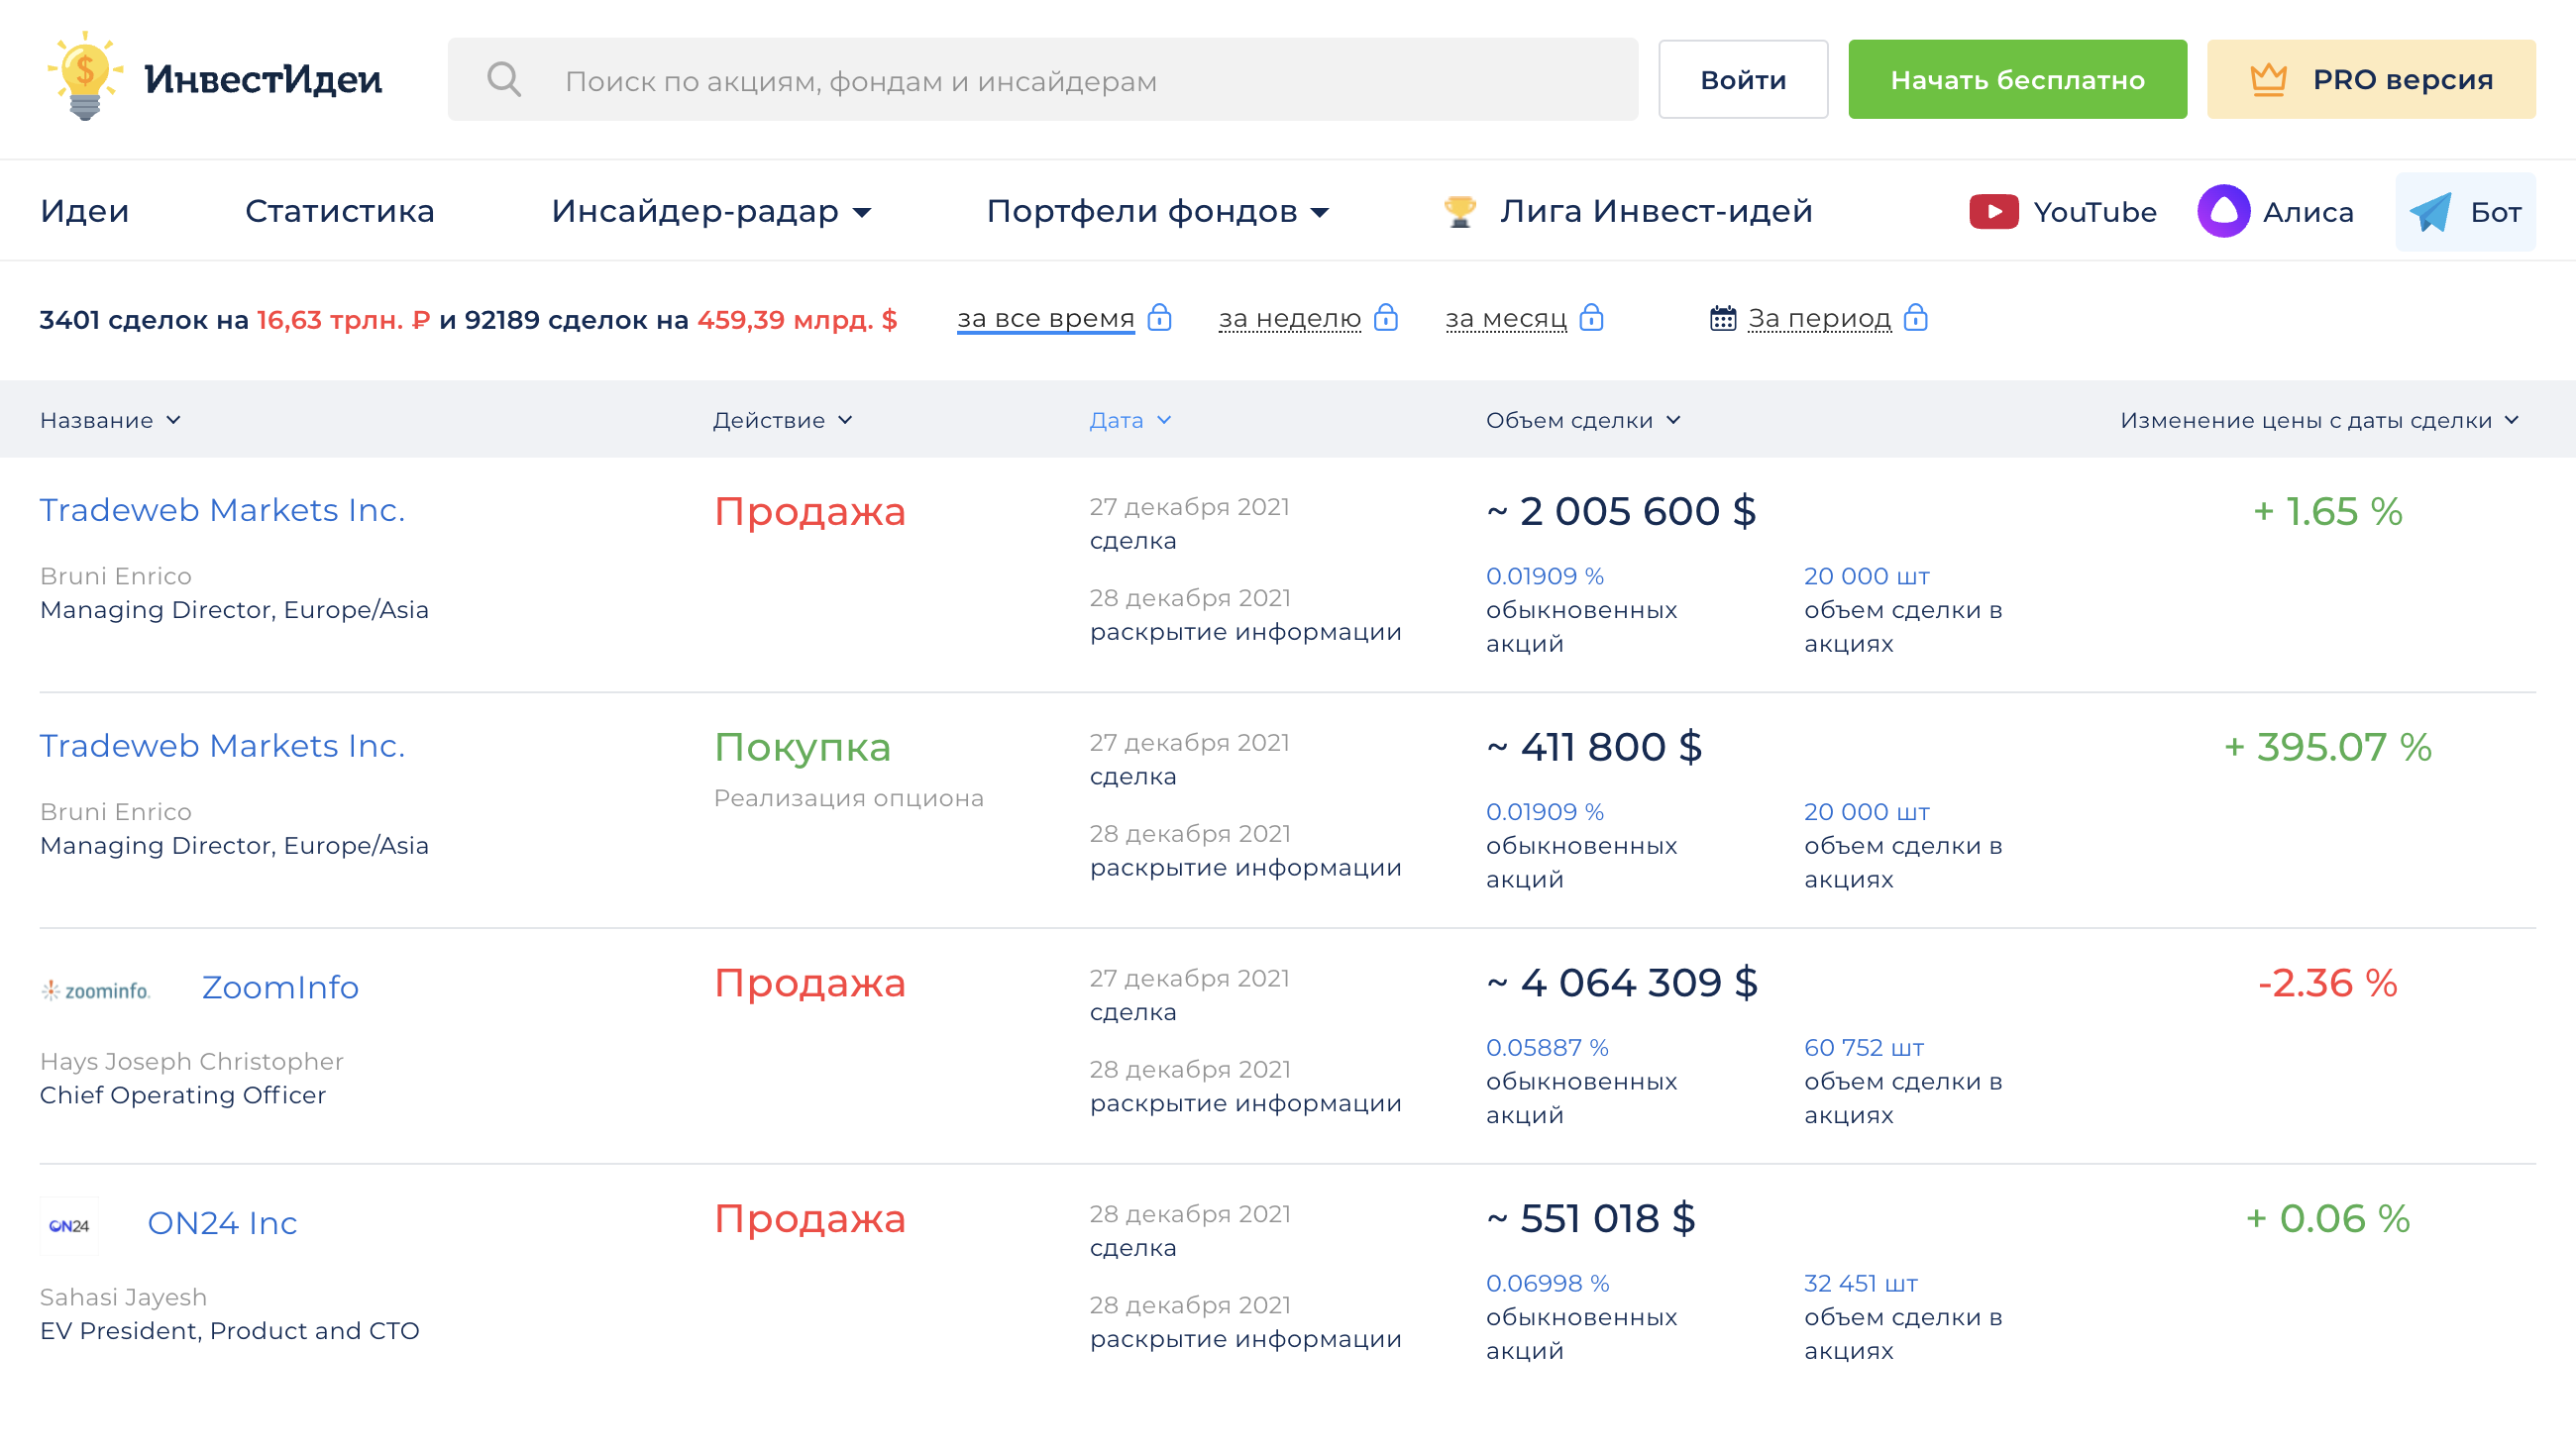This screenshot has height=1454, width=2576.
Task: Click the ~ 551 018 $ deal volume
Action: (x=1591, y=1219)
